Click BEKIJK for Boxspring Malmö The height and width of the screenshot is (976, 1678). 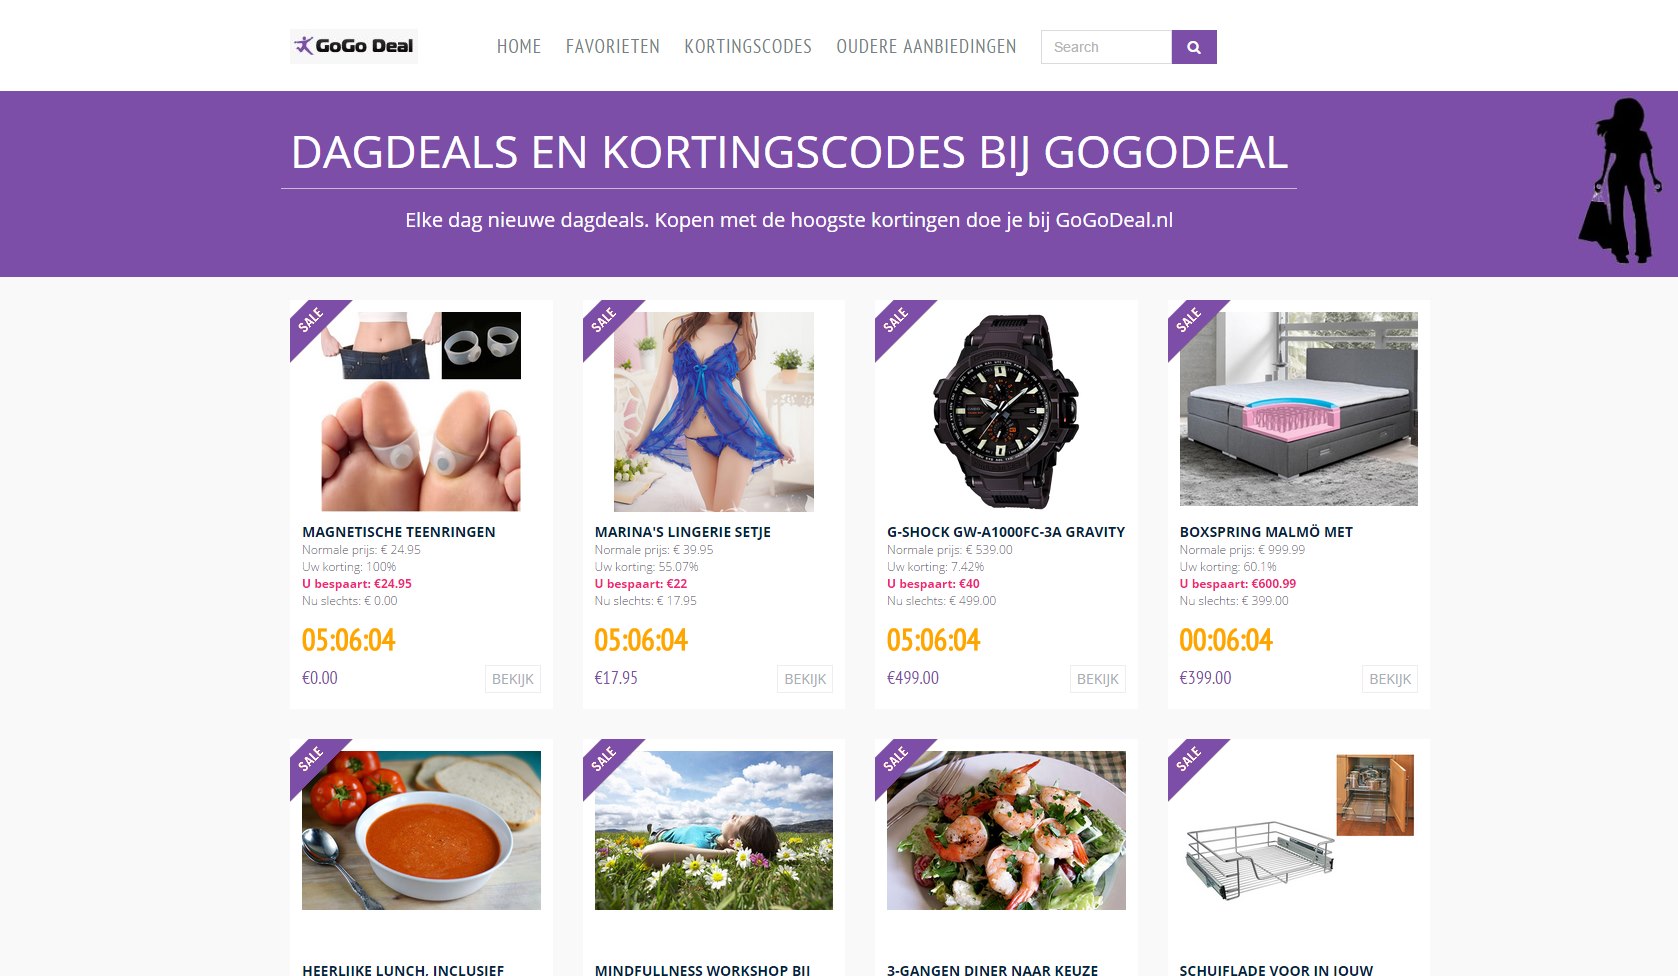pyautogui.click(x=1390, y=679)
